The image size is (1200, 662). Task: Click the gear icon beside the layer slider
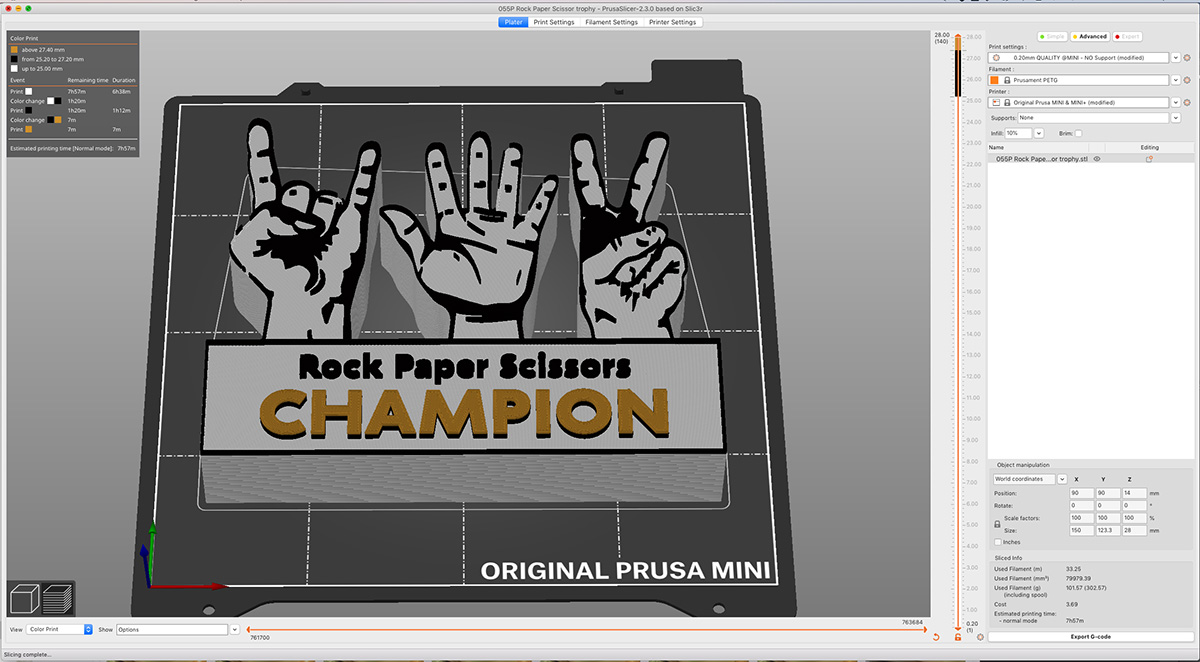pos(980,637)
